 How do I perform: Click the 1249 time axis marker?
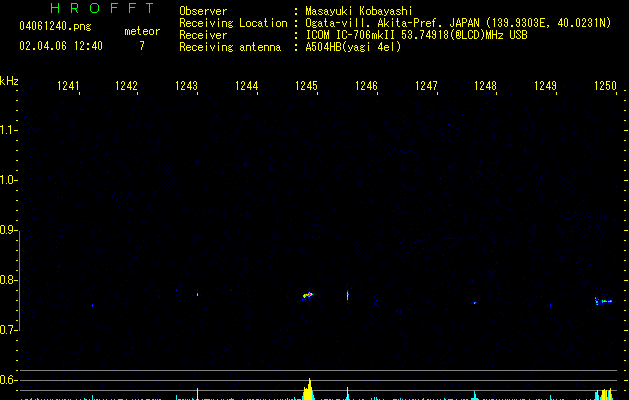point(546,86)
